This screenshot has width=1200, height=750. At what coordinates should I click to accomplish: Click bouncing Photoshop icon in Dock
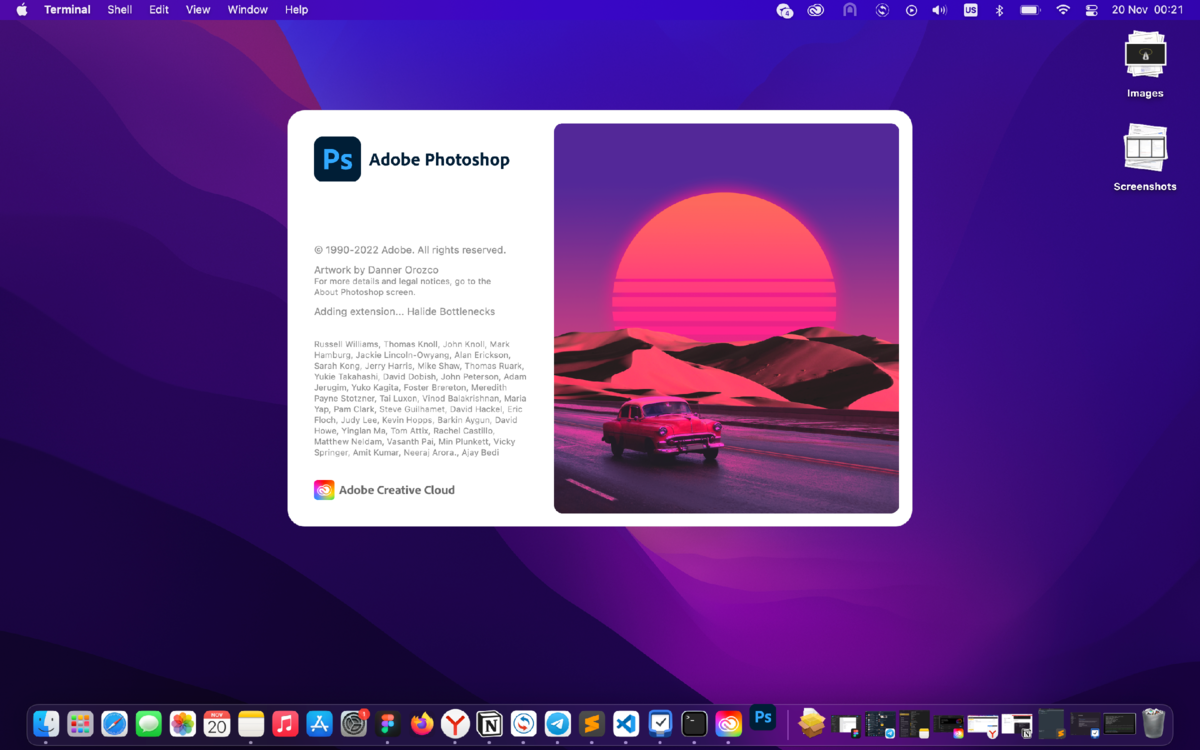coord(763,717)
